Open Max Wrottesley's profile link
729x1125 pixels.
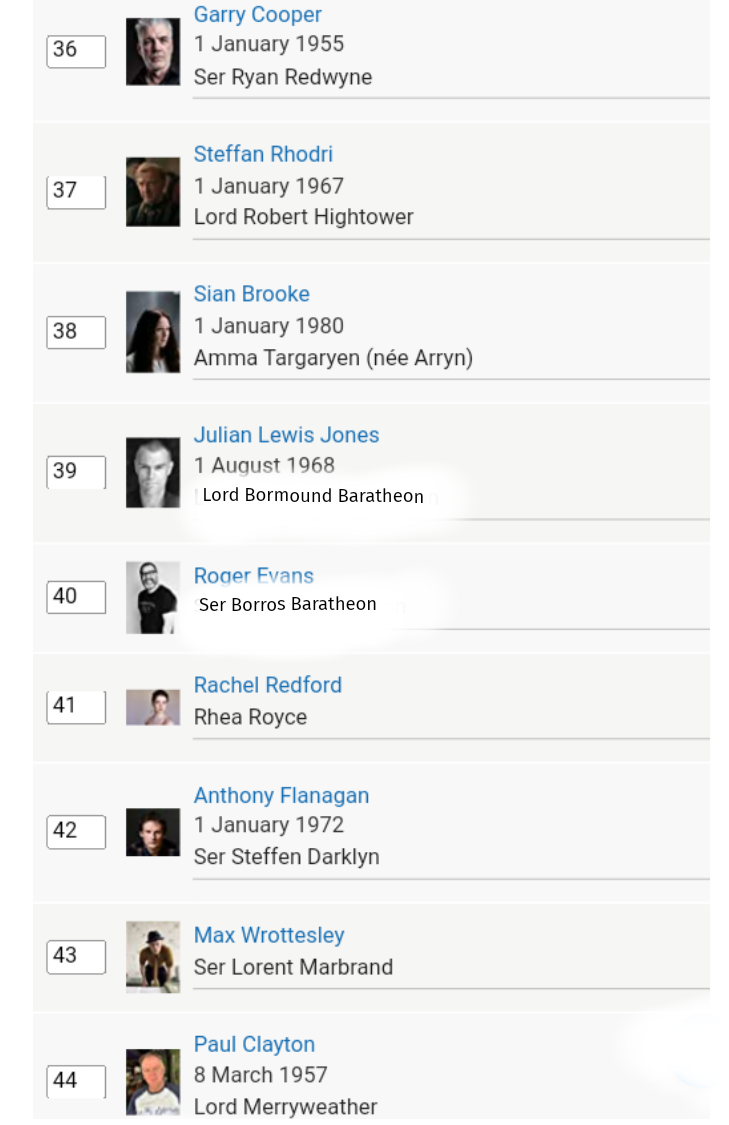click(x=268, y=935)
